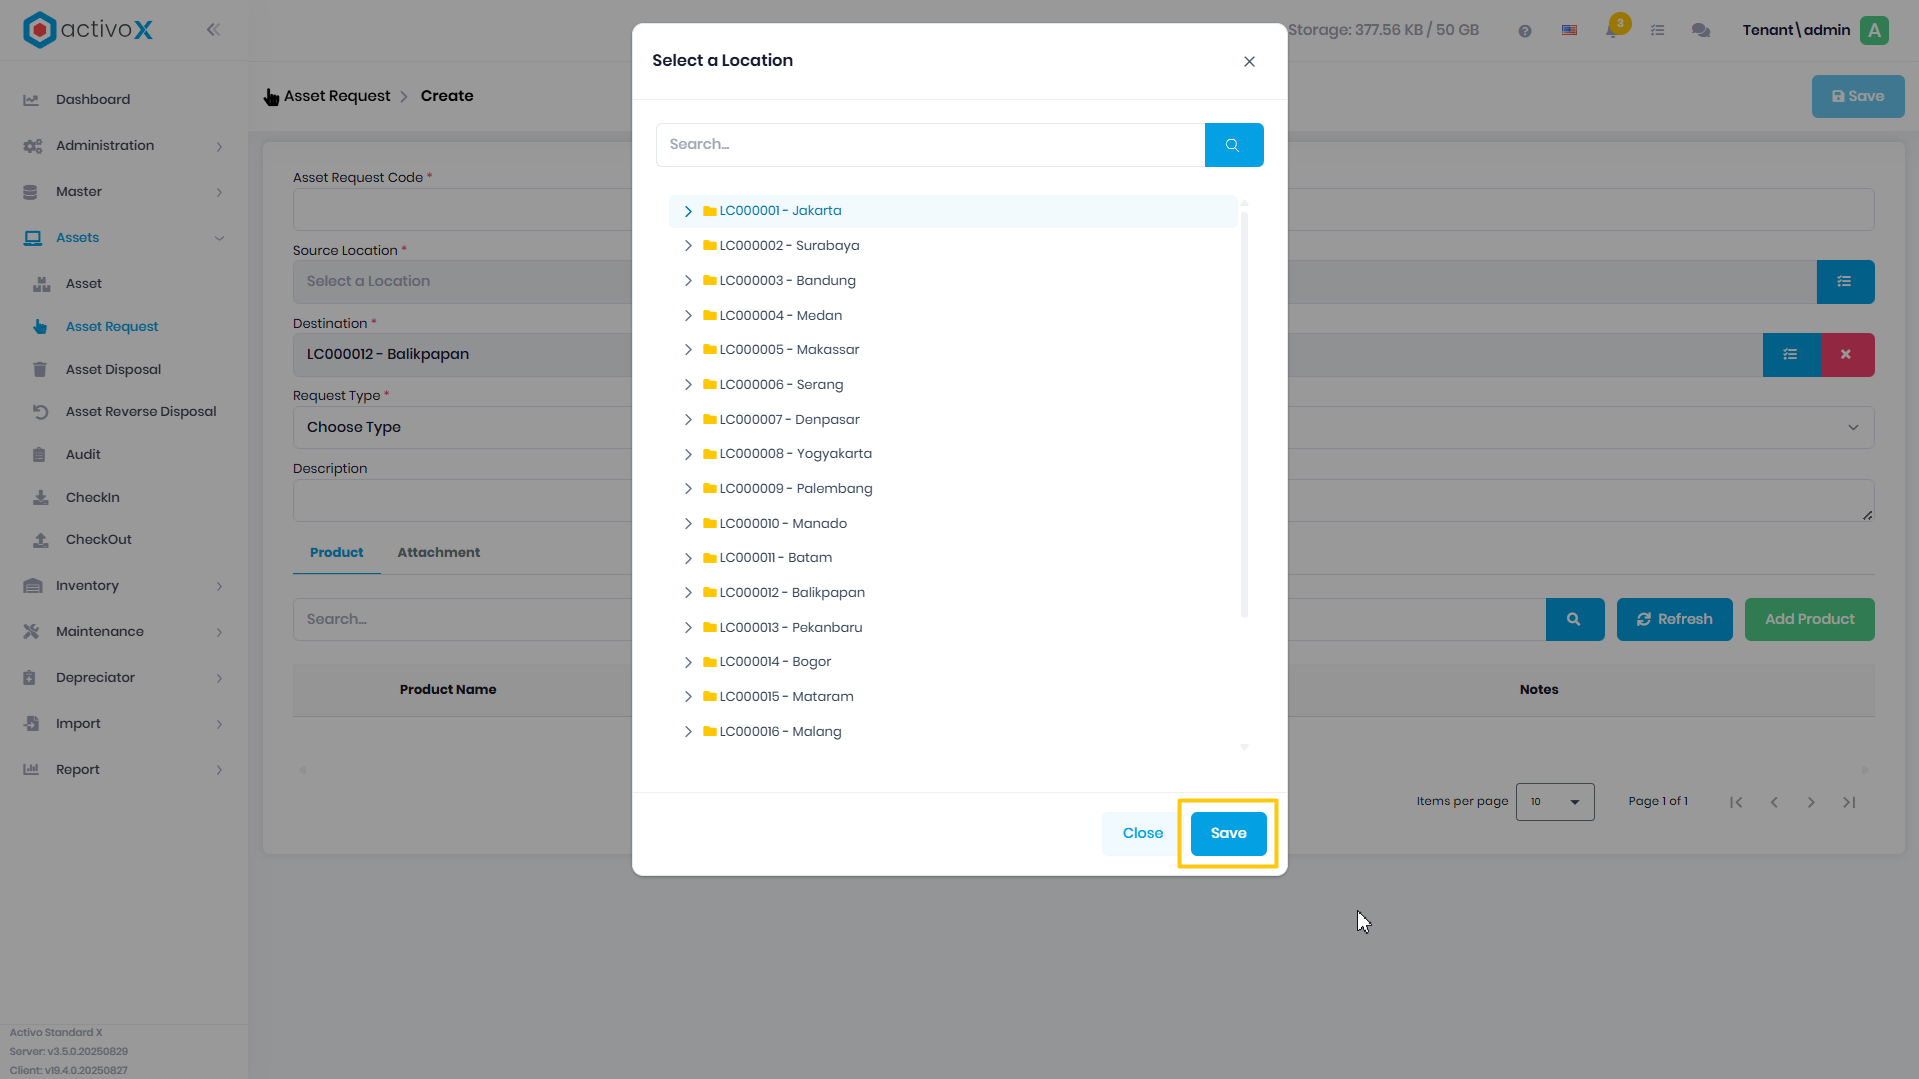Click Save in the location dialog

click(x=1228, y=834)
